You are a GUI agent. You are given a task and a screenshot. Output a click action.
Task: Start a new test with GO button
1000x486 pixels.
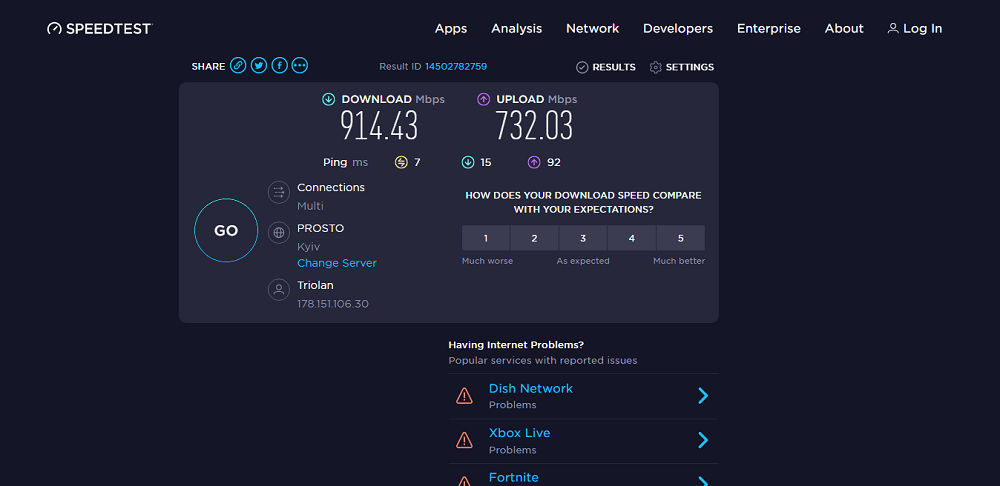click(x=226, y=230)
